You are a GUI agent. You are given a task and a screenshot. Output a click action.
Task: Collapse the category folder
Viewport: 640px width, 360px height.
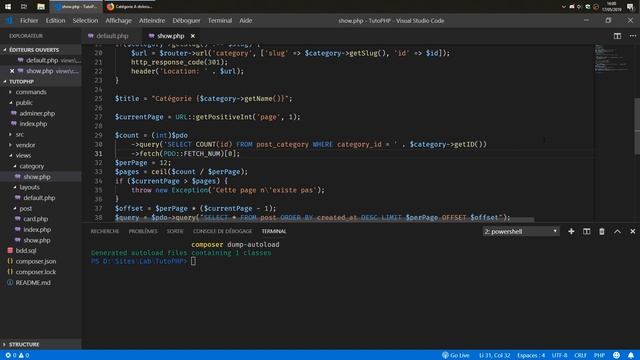point(31,166)
